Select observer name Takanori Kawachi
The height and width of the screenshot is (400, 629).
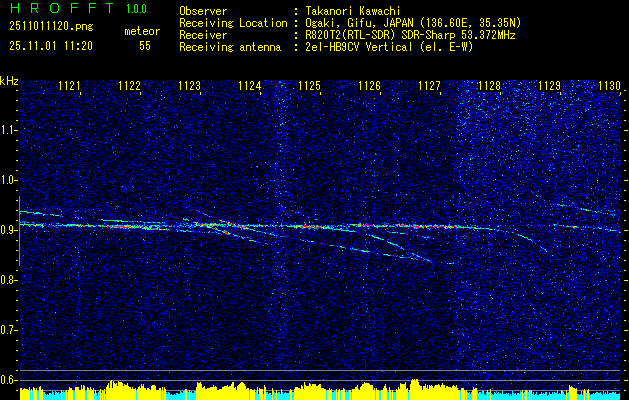(353, 11)
